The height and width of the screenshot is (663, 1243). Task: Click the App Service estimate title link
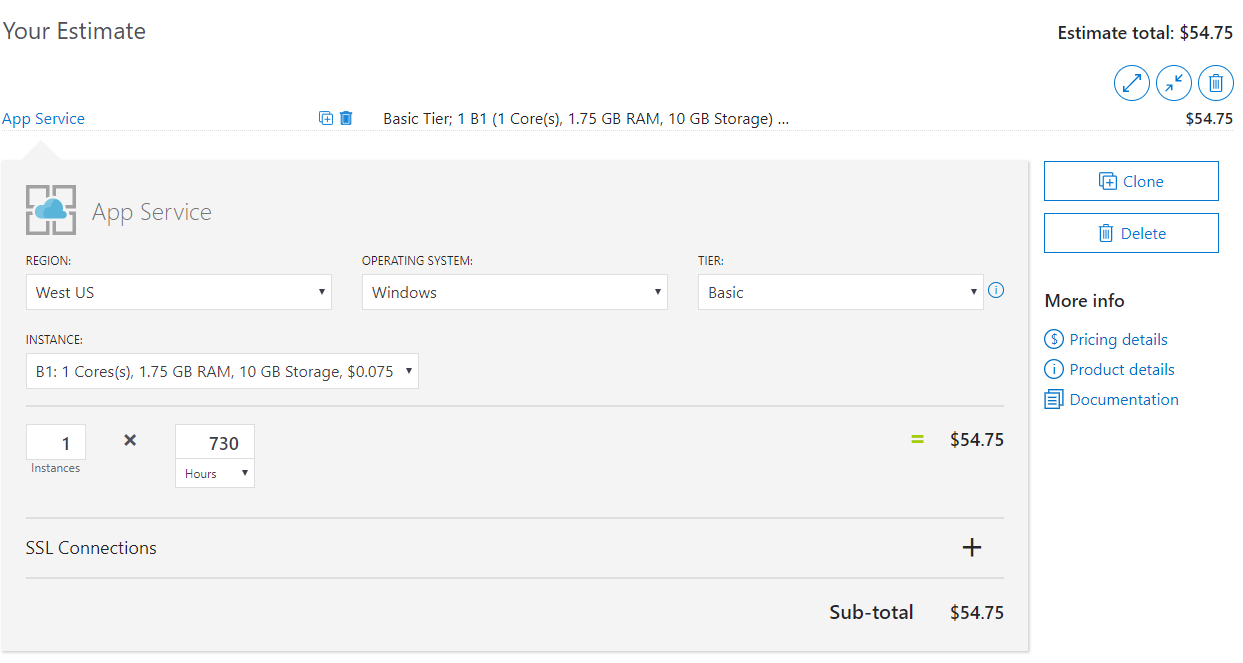[43, 118]
